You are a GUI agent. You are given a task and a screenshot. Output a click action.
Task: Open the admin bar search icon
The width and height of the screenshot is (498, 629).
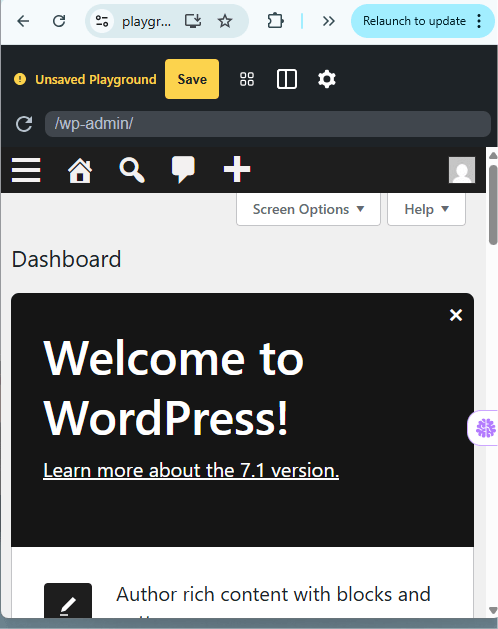tap(132, 170)
